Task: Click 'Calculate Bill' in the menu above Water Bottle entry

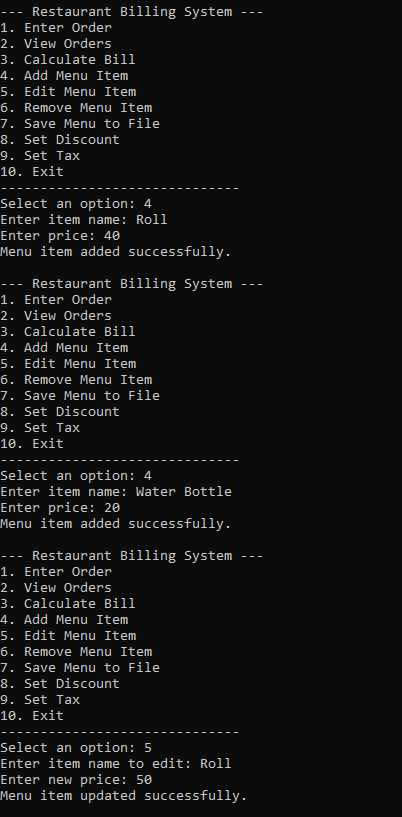Action: 80,331
